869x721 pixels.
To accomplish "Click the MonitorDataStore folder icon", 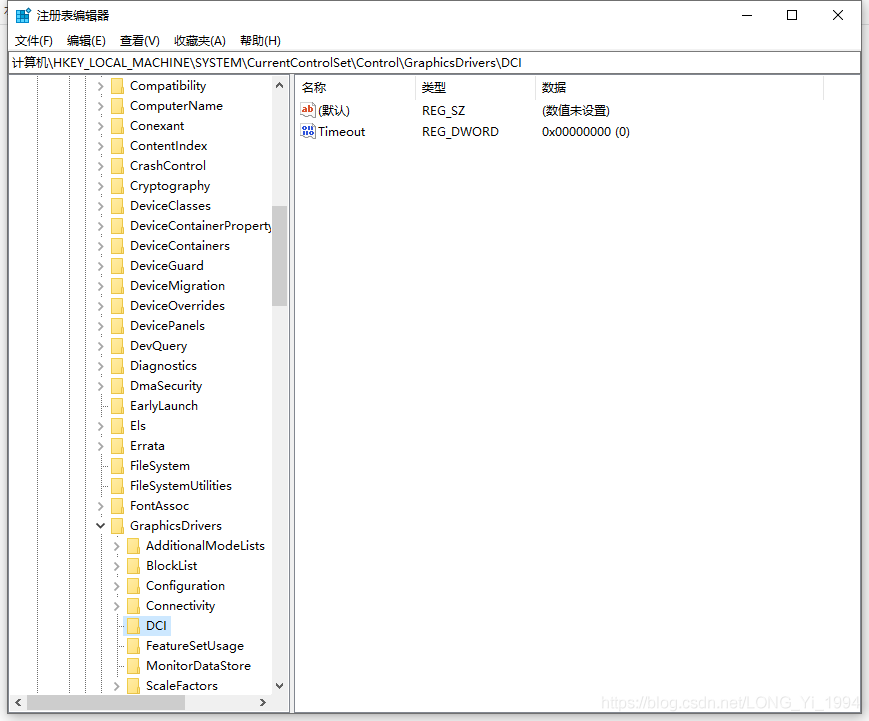I will pyautogui.click(x=134, y=665).
